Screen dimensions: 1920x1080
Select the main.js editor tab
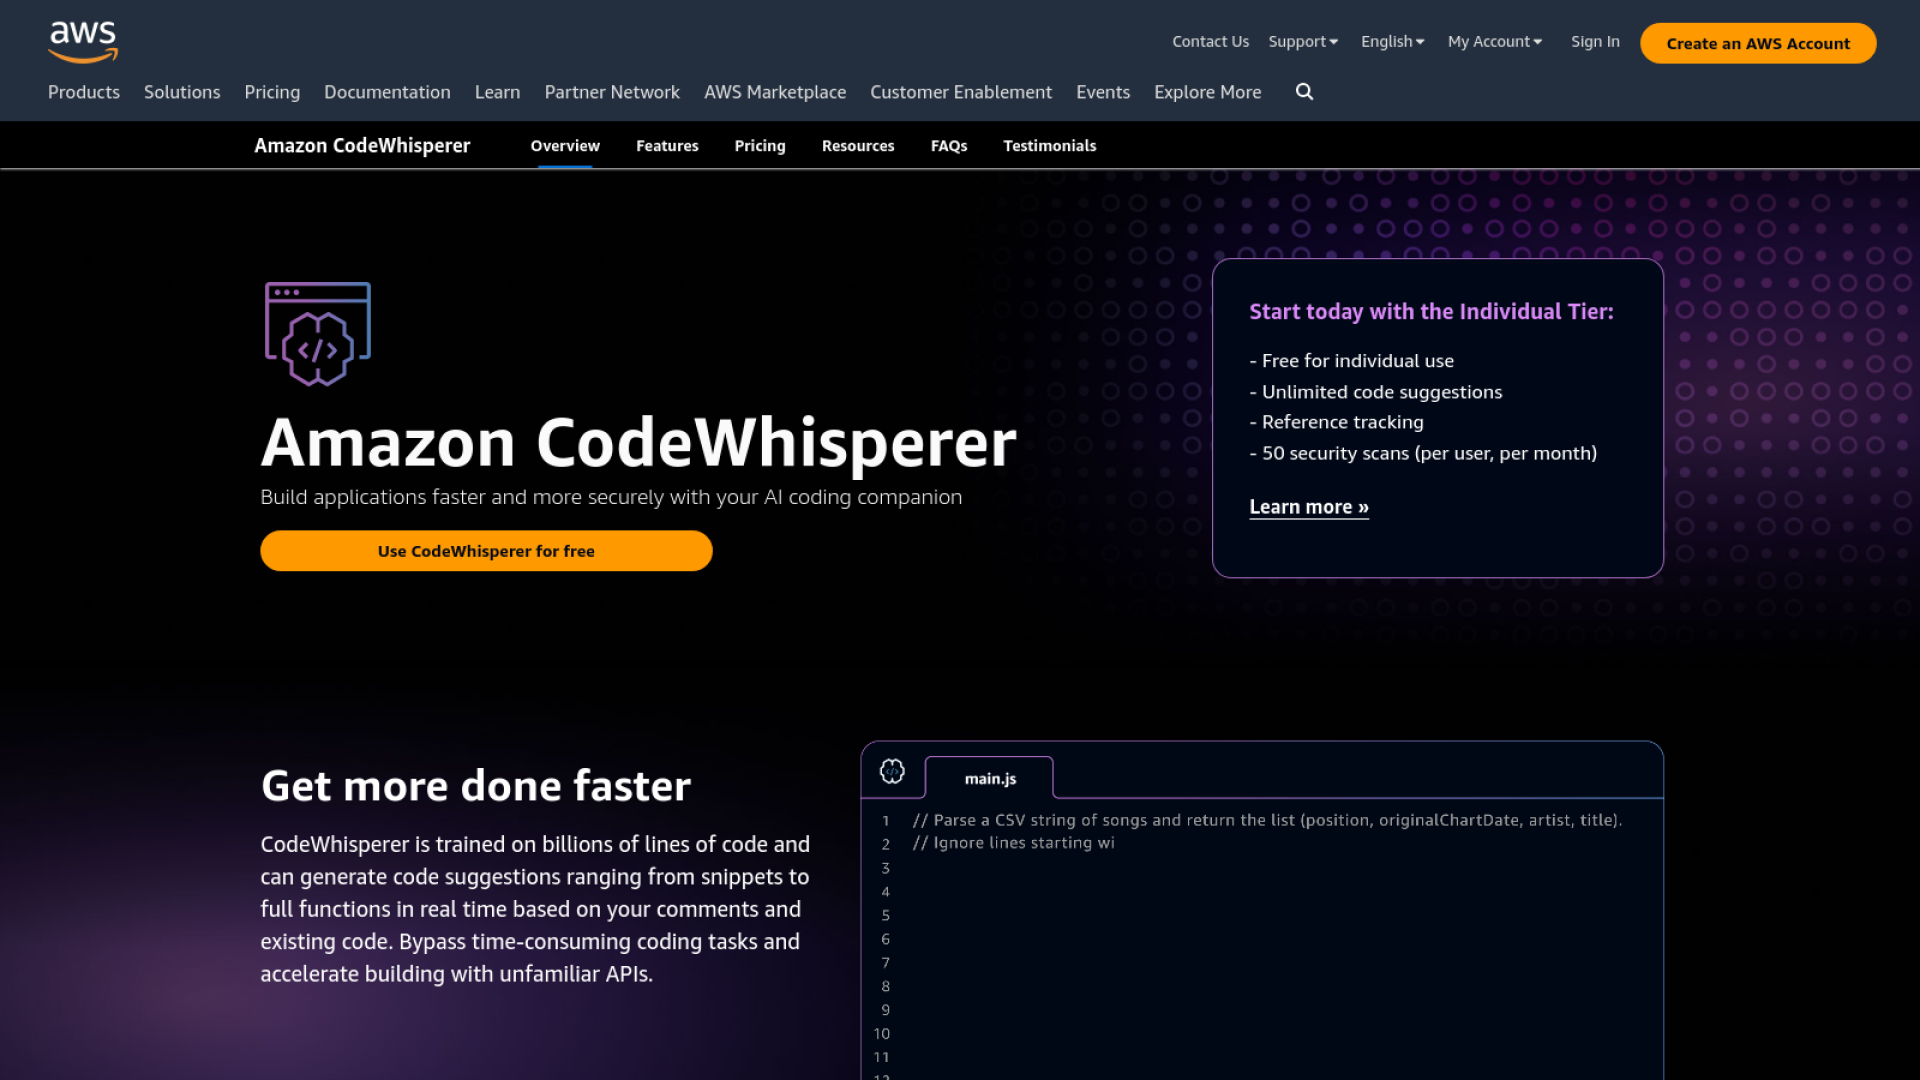pos(989,778)
